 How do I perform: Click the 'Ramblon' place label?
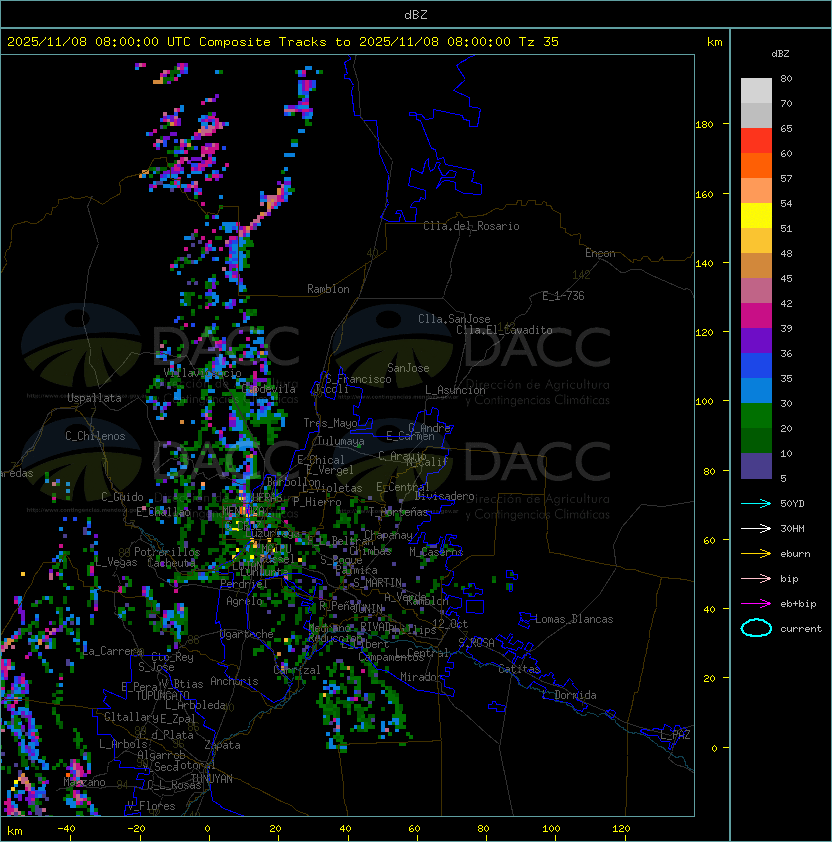tap(328, 289)
